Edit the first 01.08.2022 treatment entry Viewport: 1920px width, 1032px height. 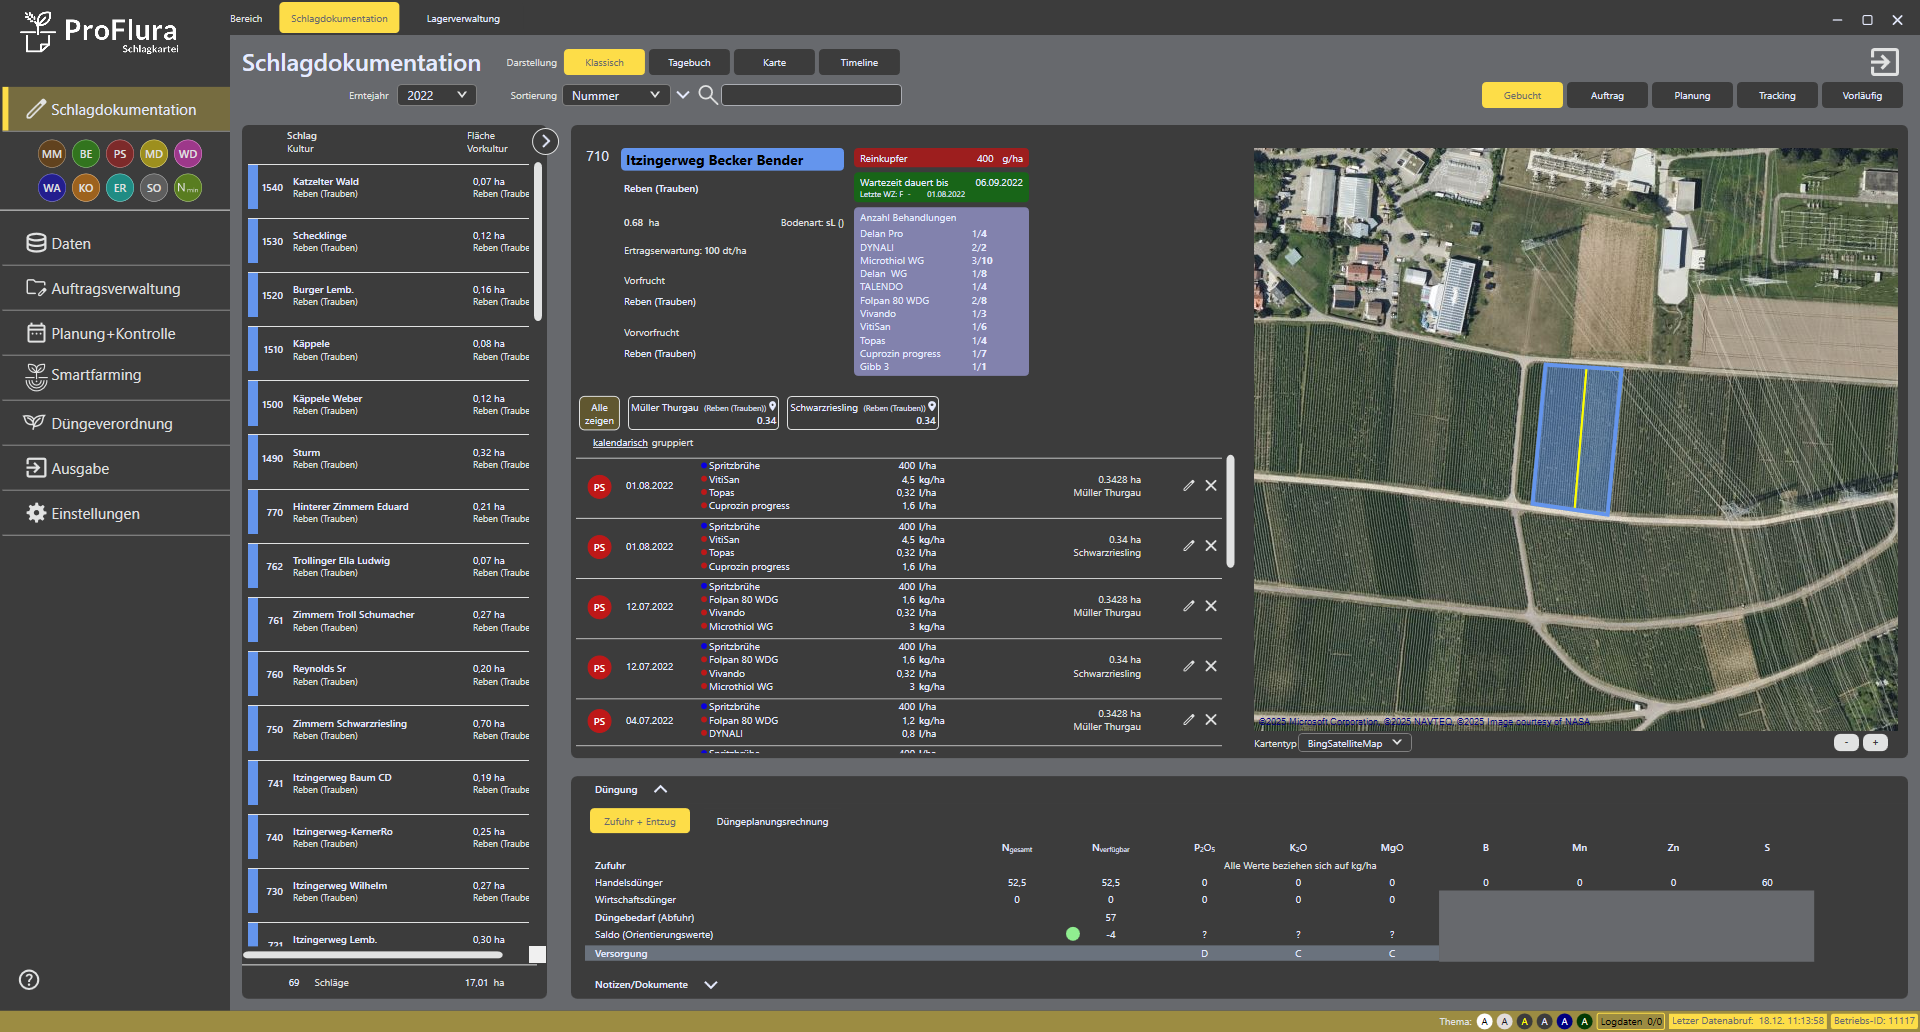(x=1188, y=486)
